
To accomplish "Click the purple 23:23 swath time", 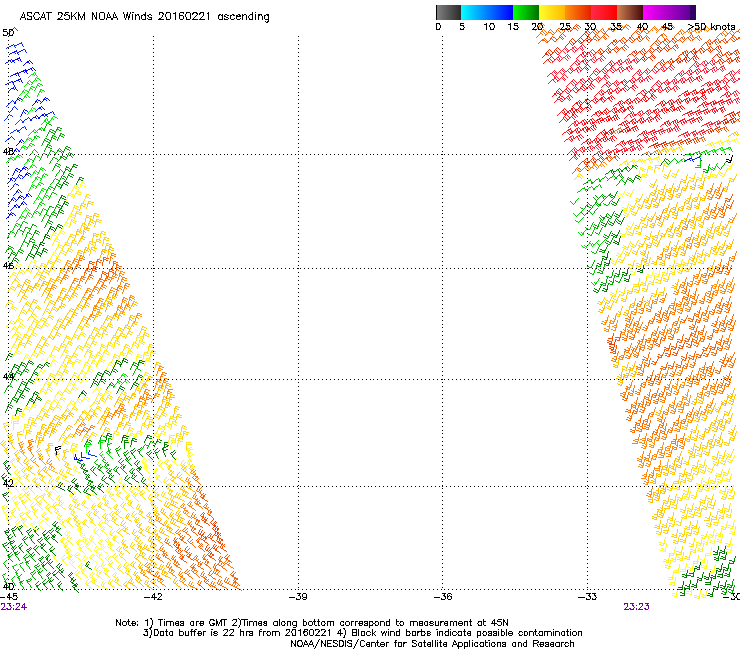I will click(636, 607).
